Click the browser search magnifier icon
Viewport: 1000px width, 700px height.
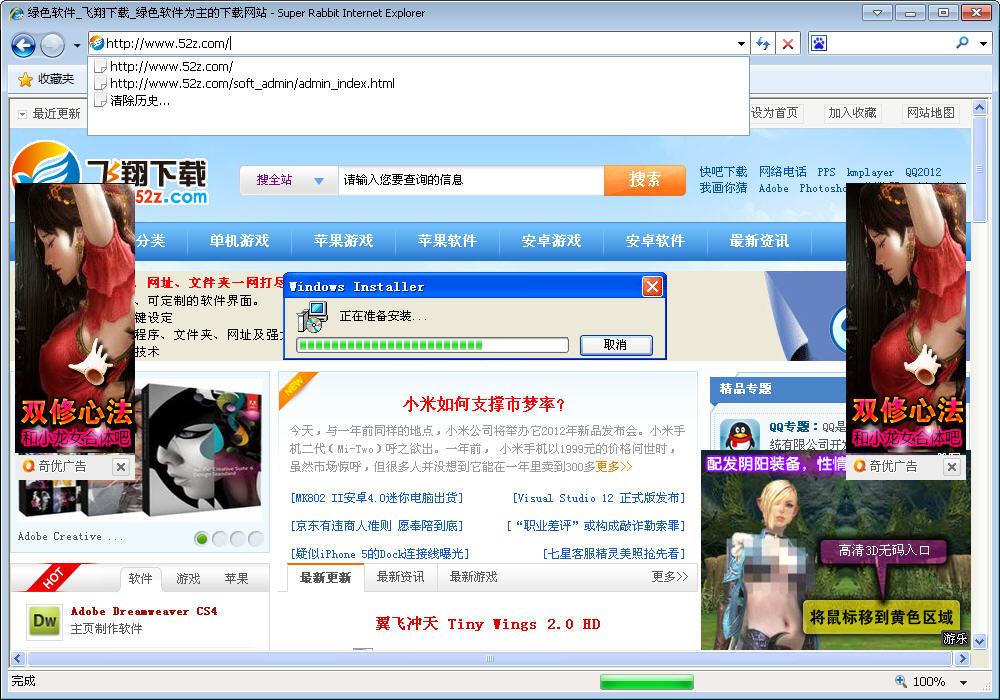point(962,43)
